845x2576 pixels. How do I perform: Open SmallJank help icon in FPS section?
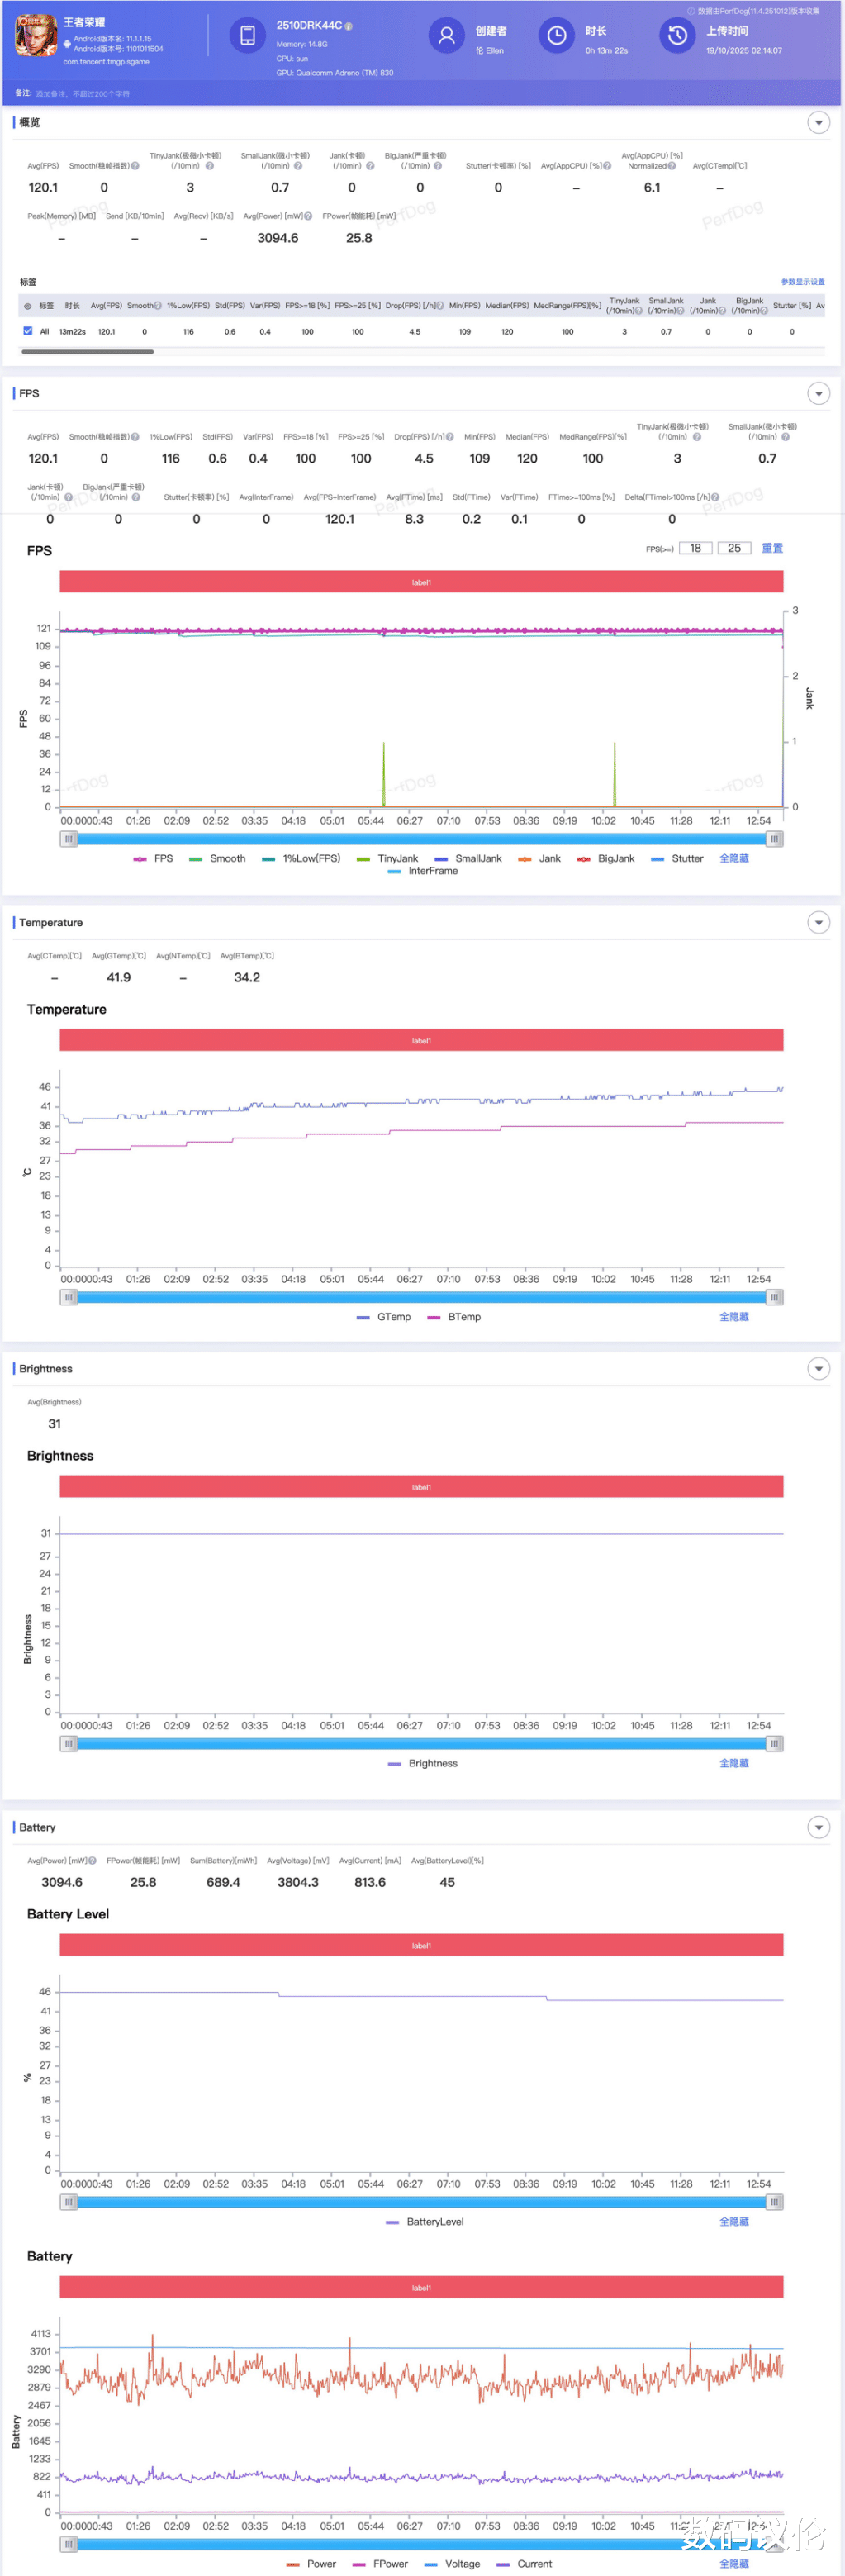coord(785,437)
